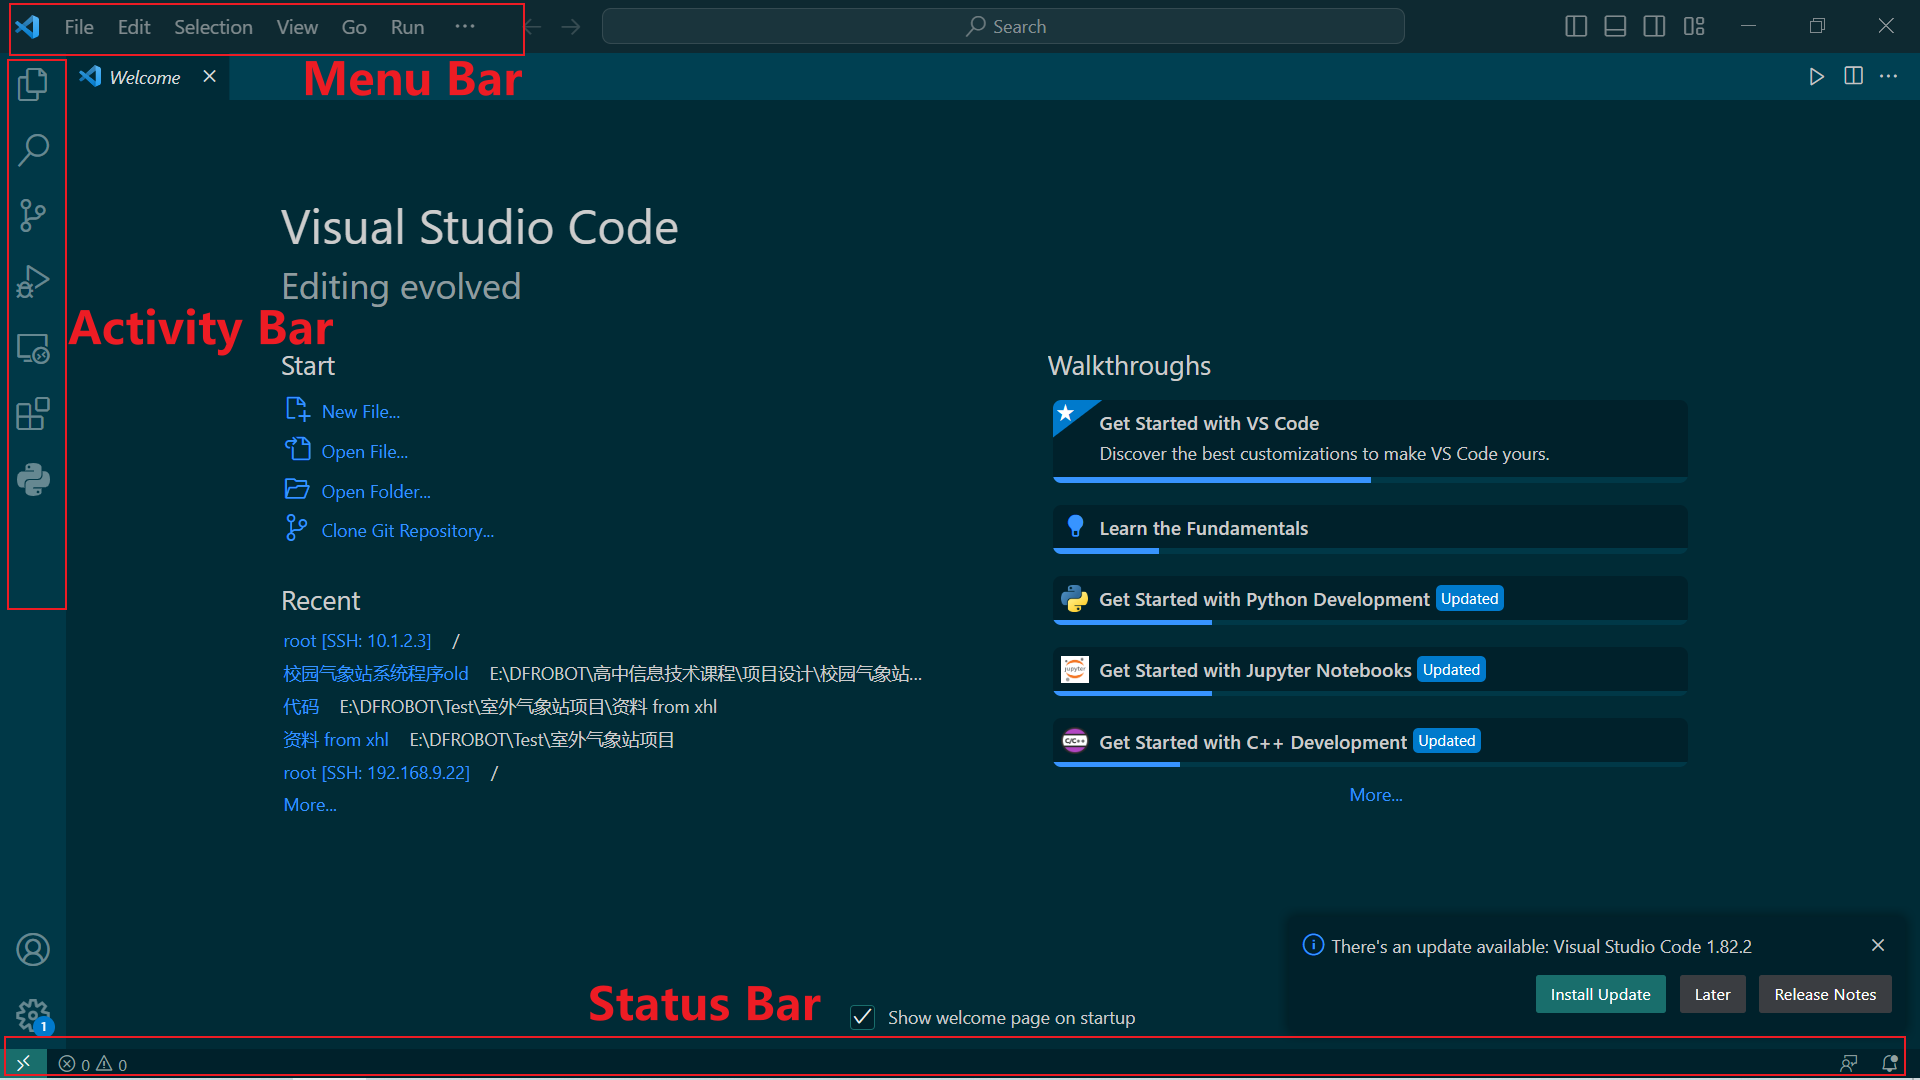
Task: Click the notifications bell in status bar
Action: click(x=1890, y=1063)
